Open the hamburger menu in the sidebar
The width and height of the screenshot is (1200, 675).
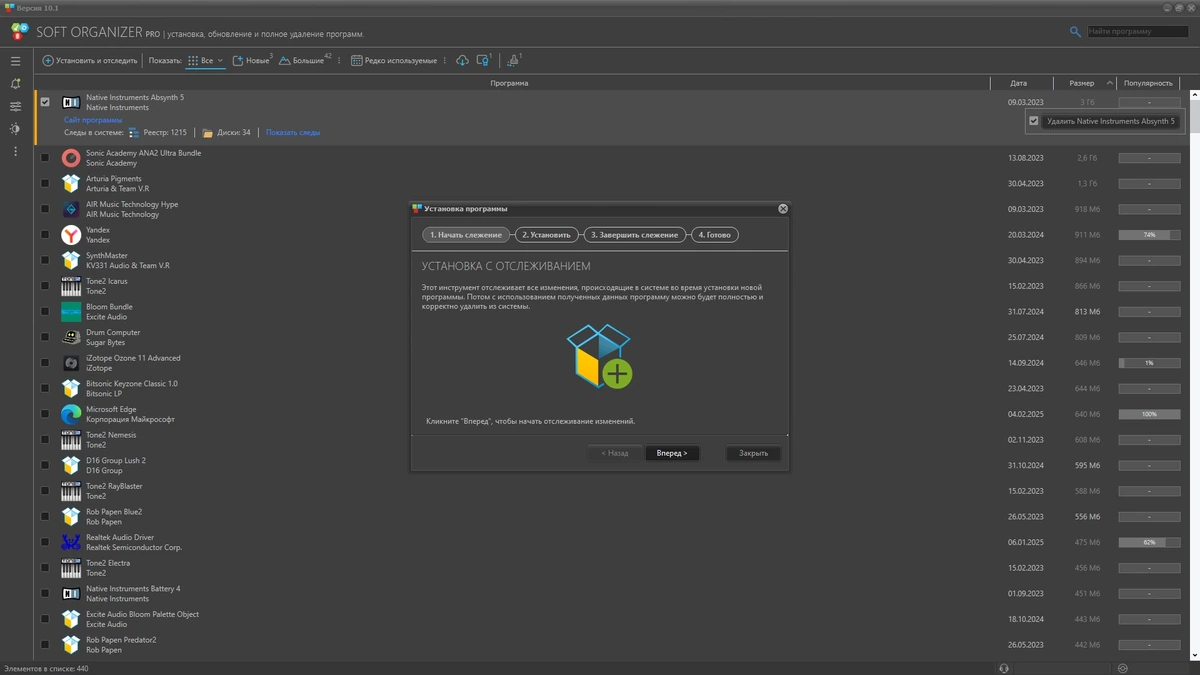pyautogui.click(x=15, y=61)
